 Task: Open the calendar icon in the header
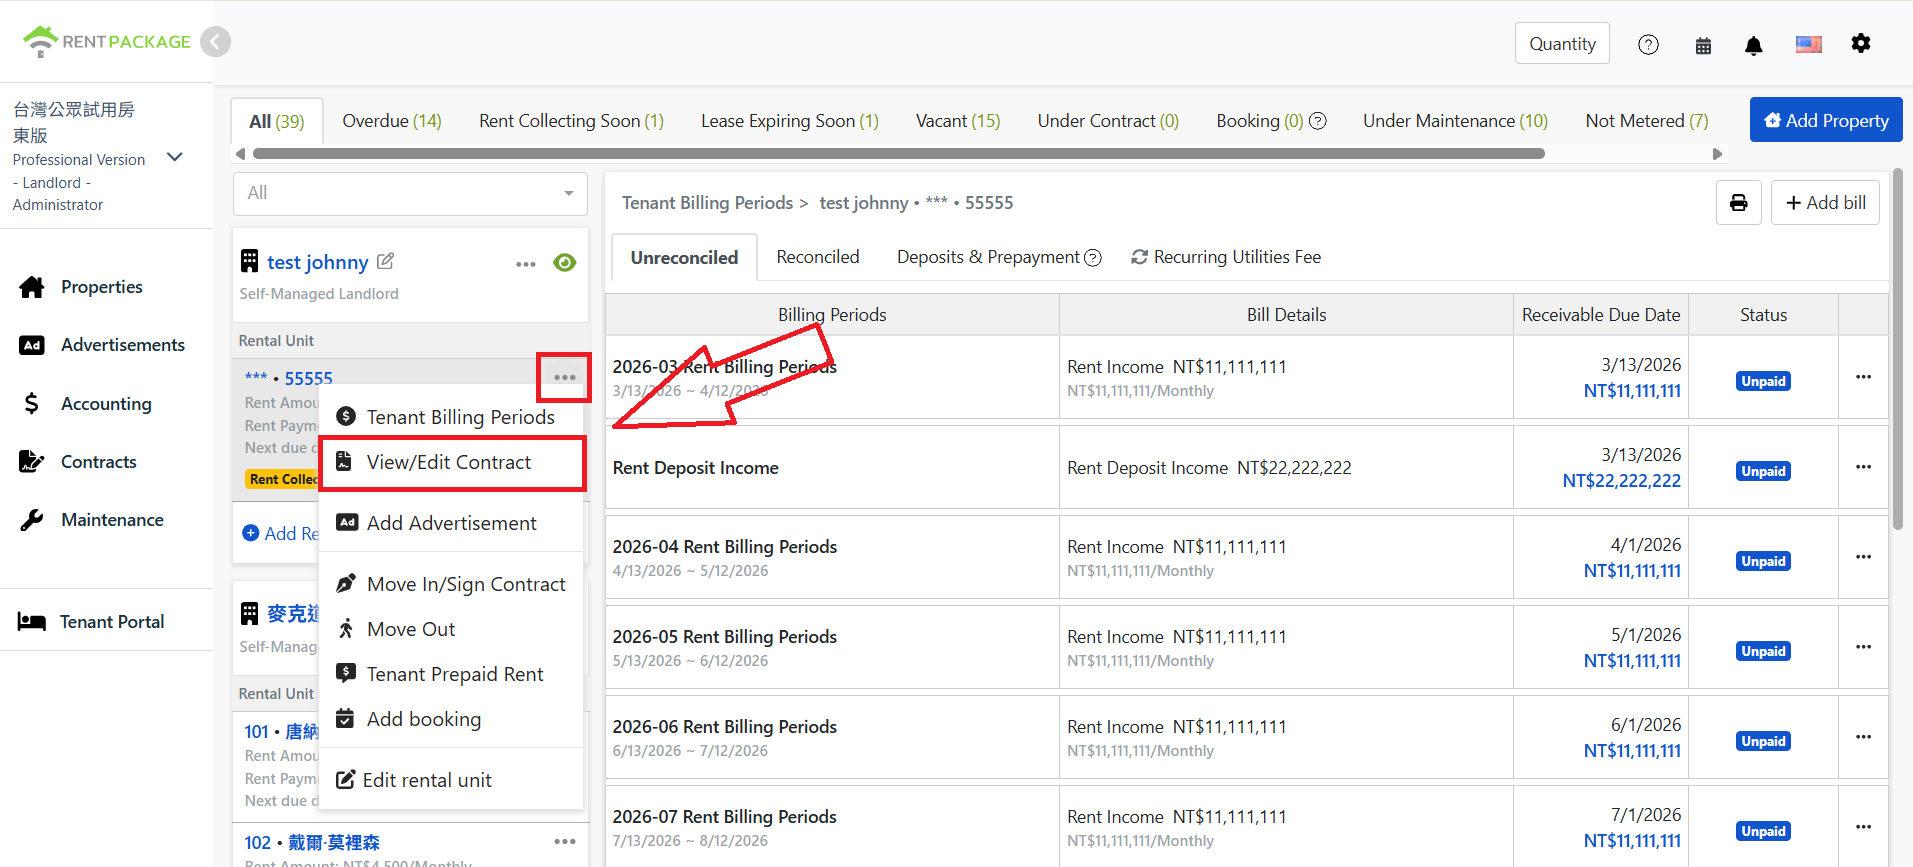1703,45
